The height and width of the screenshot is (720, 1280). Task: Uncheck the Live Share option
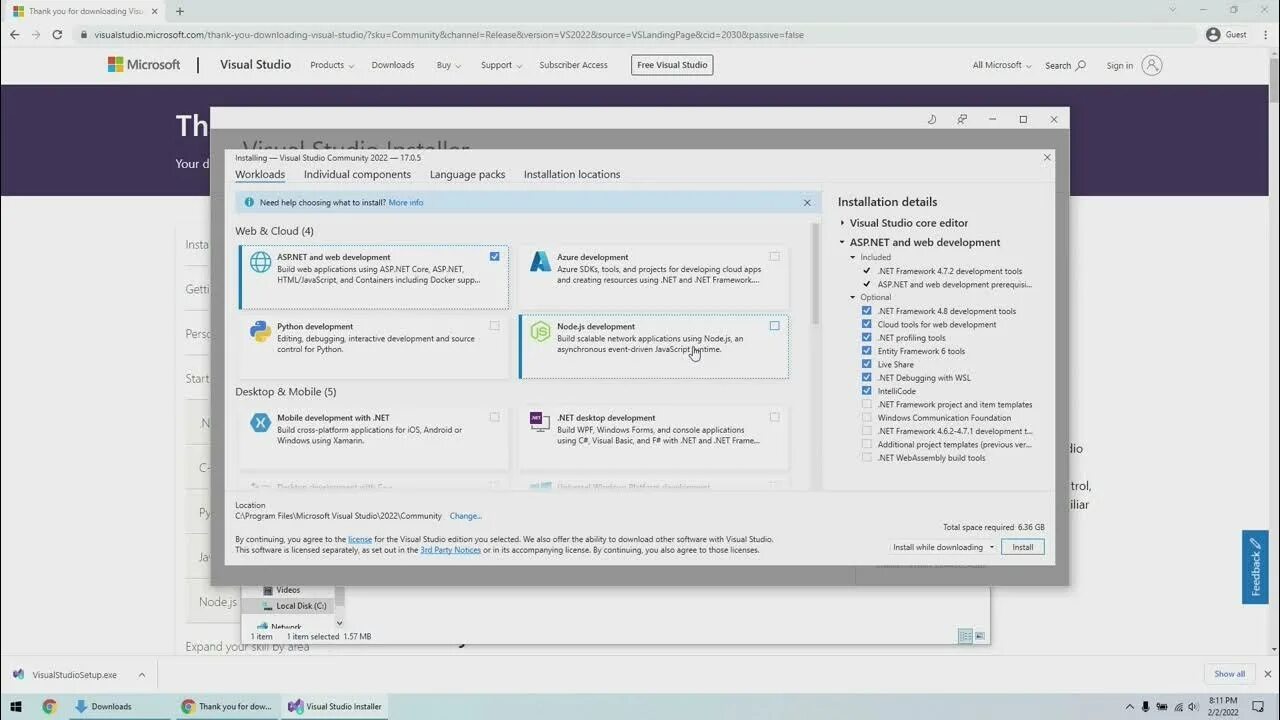pyautogui.click(x=867, y=364)
